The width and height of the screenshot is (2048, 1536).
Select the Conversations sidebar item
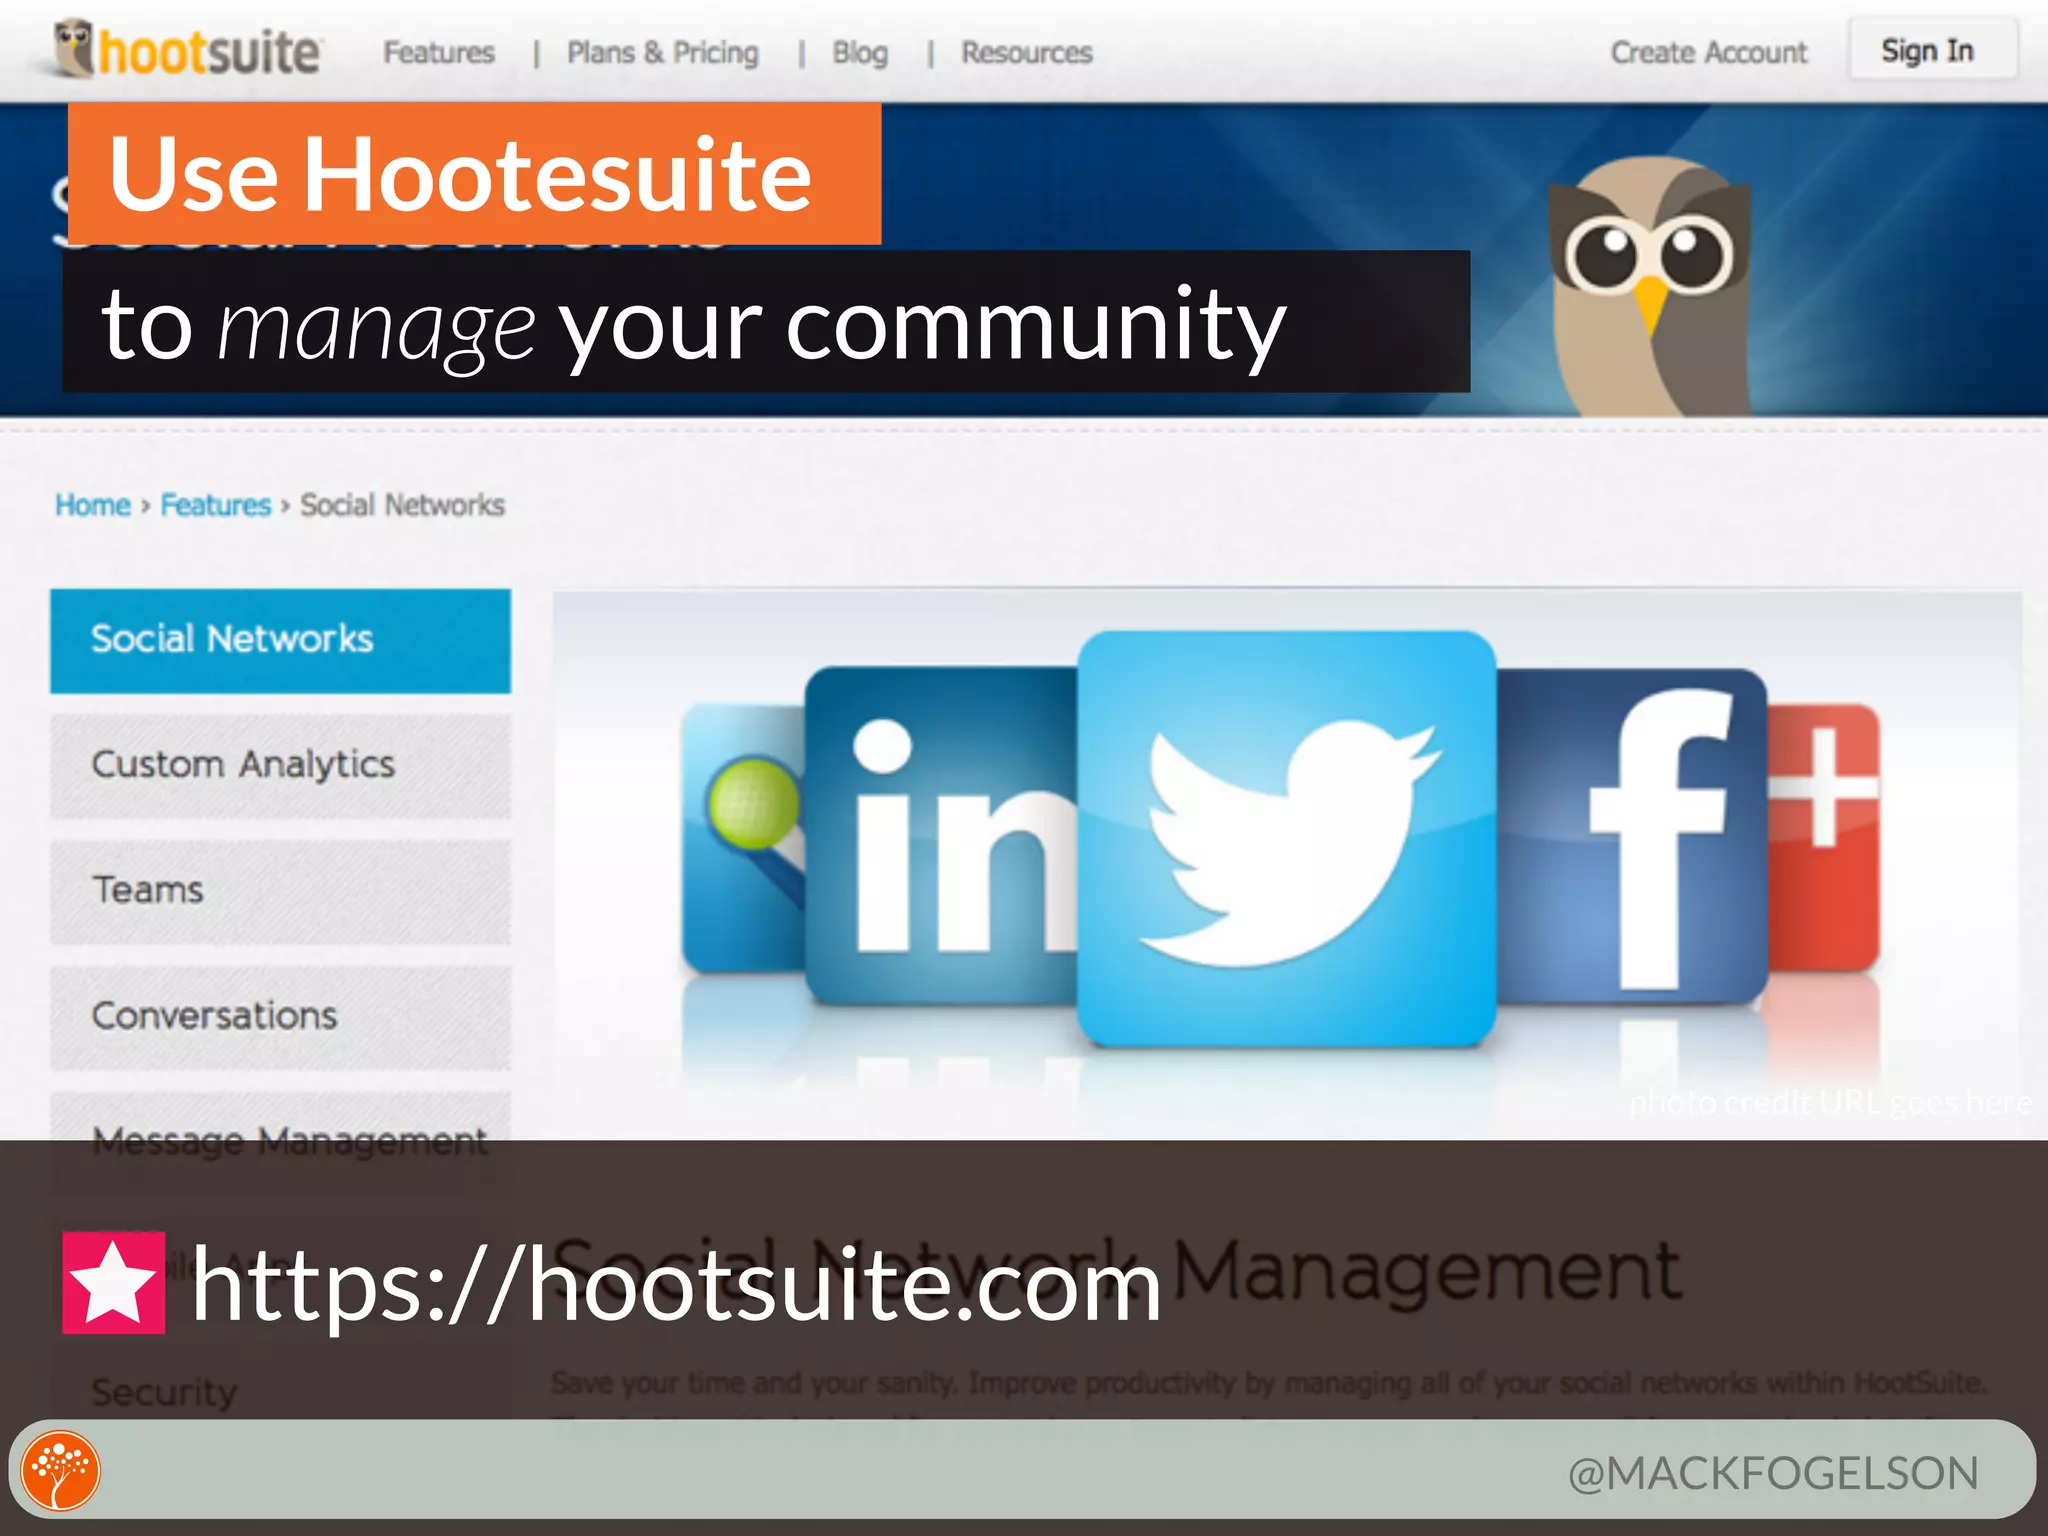[280, 1017]
